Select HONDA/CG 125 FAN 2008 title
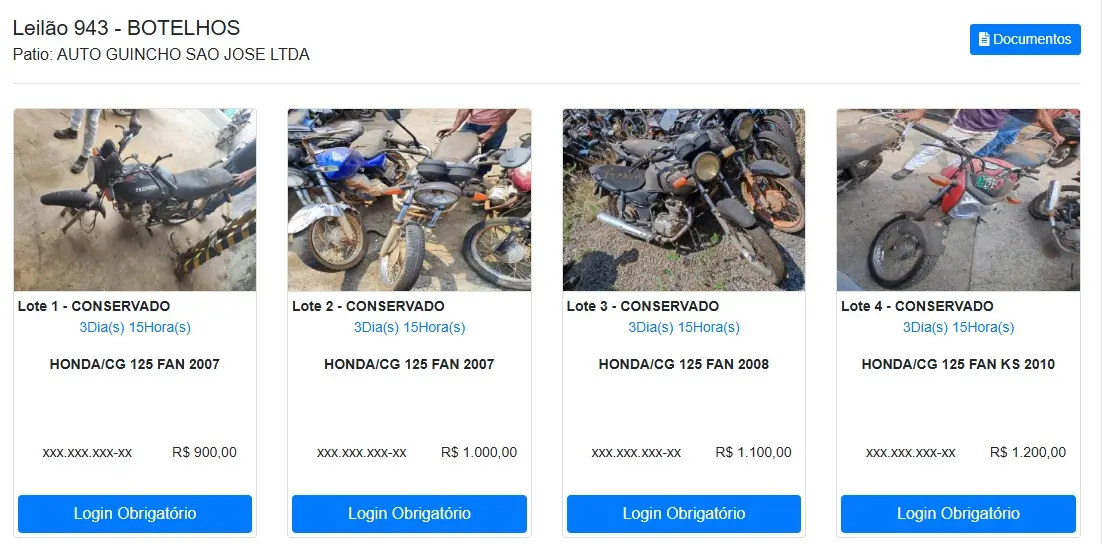Image resolution: width=1102 pixels, height=544 pixels. pos(684,364)
